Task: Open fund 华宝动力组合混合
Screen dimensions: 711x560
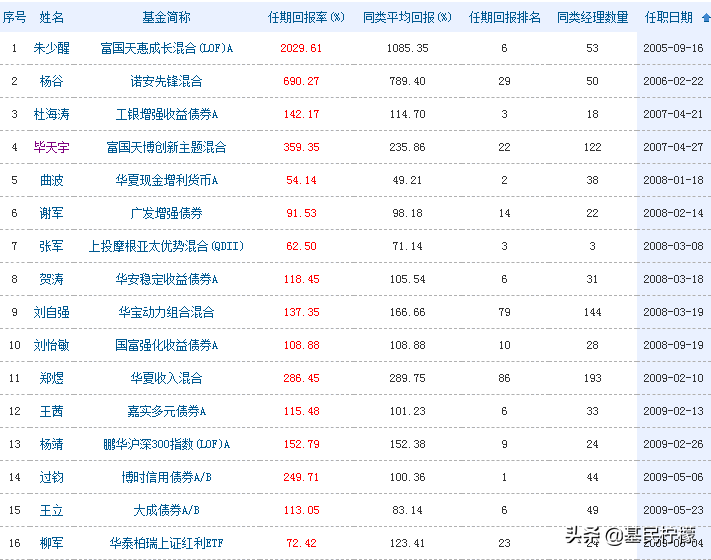Action: coord(166,312)
